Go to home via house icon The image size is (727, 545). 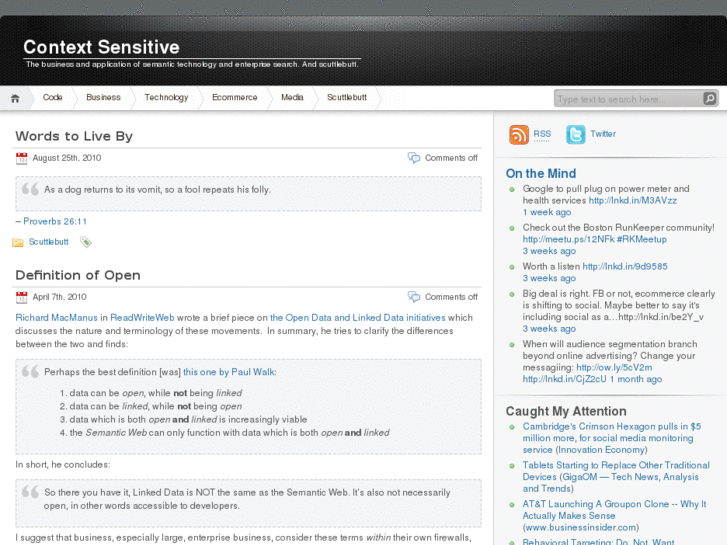[15, 98]
